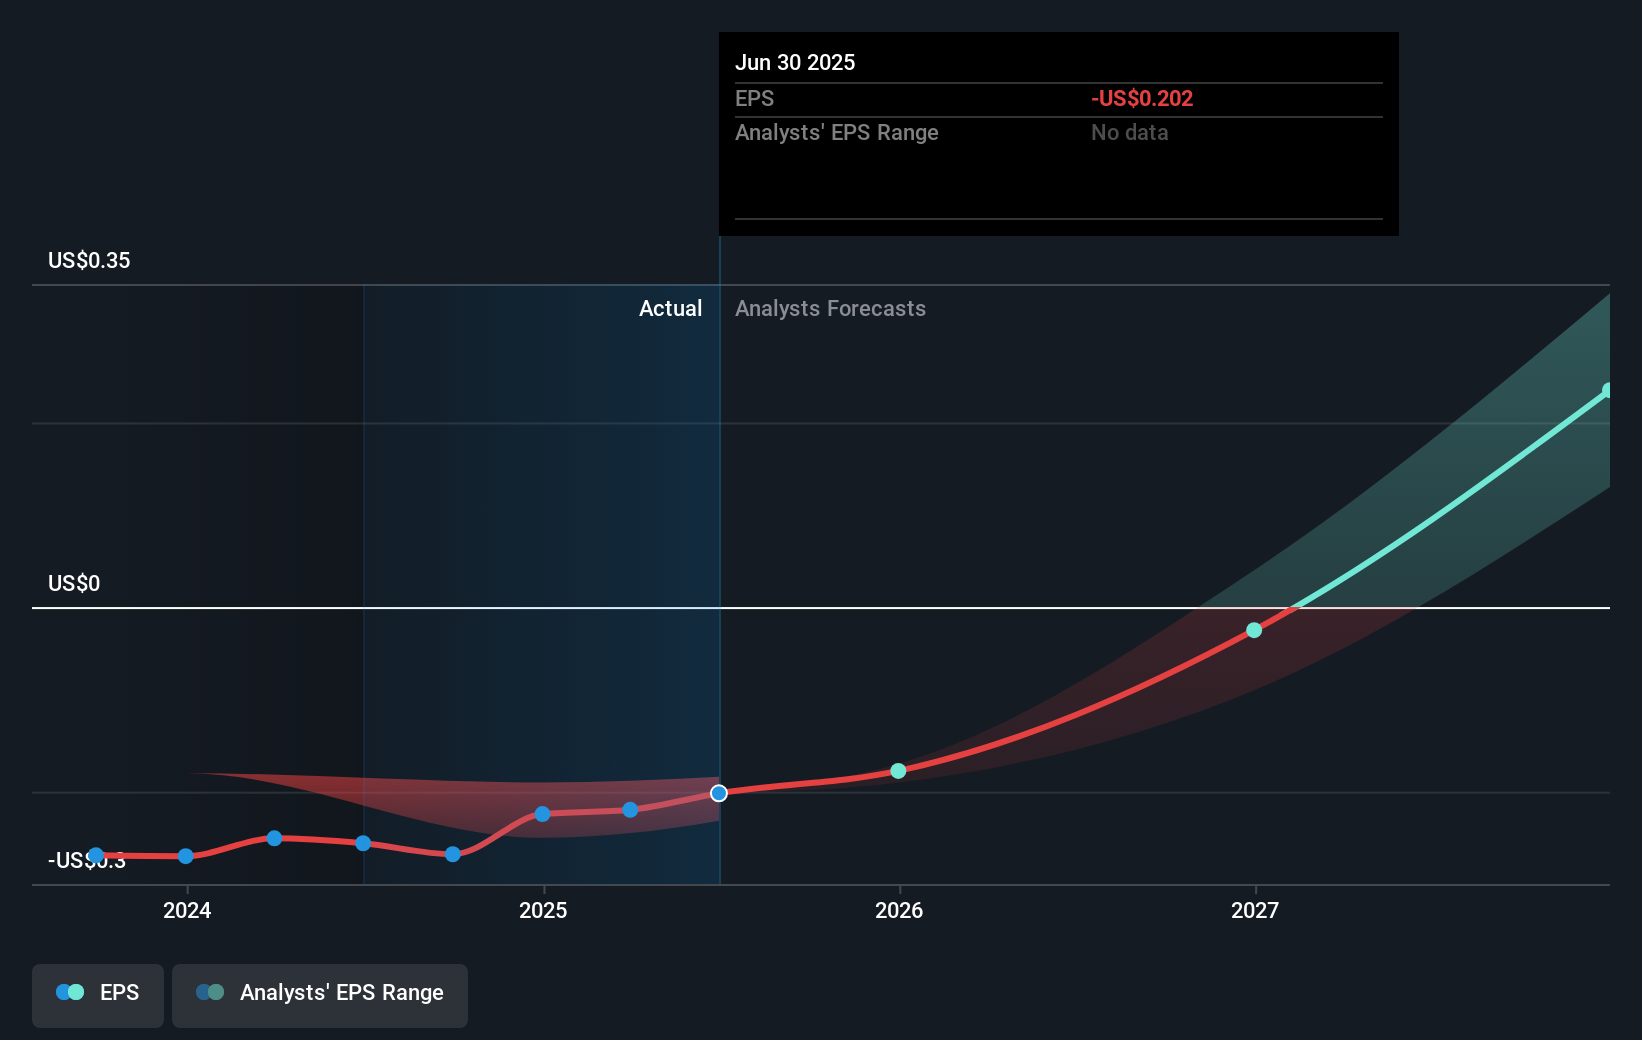1642x1040 pixels.
Task: Click the -US$0.202 EPS value in tooltip
Action: click(1142, 98)
